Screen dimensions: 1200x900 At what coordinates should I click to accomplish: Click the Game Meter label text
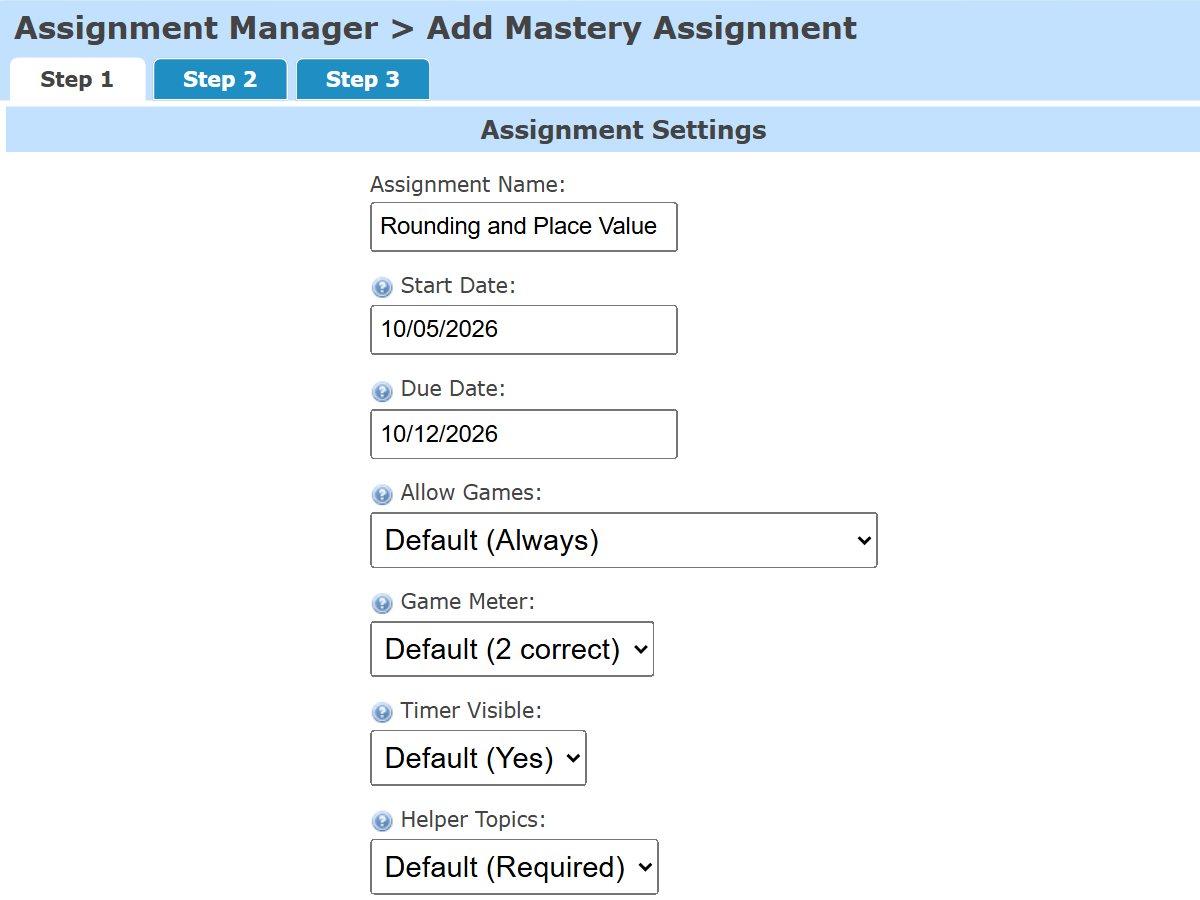tap(468, 602)
